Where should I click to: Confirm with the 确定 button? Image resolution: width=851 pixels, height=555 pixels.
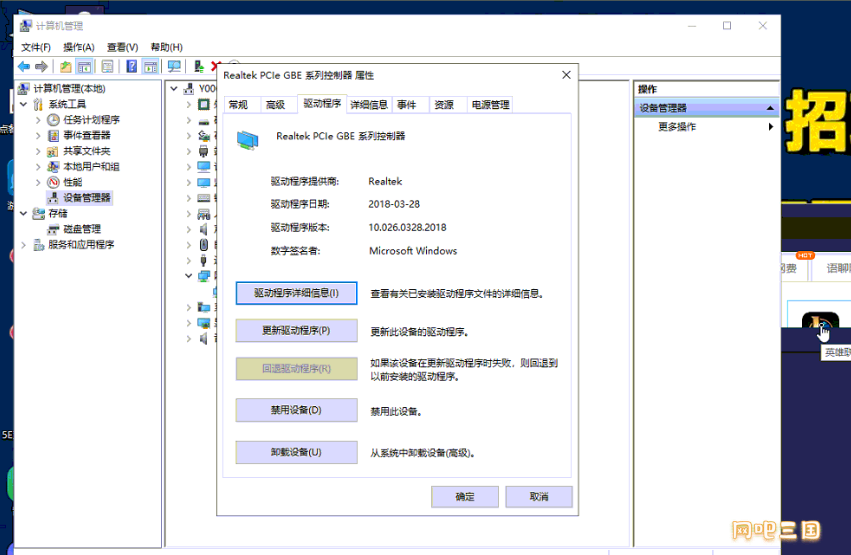(465, 496)
